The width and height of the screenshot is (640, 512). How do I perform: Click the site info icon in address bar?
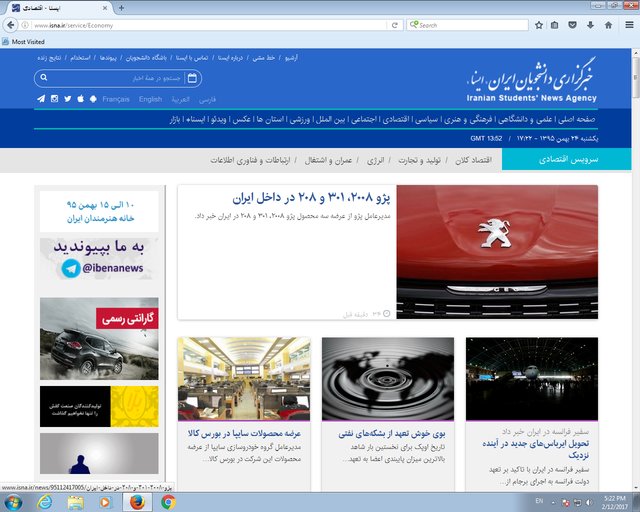[25, 25]
